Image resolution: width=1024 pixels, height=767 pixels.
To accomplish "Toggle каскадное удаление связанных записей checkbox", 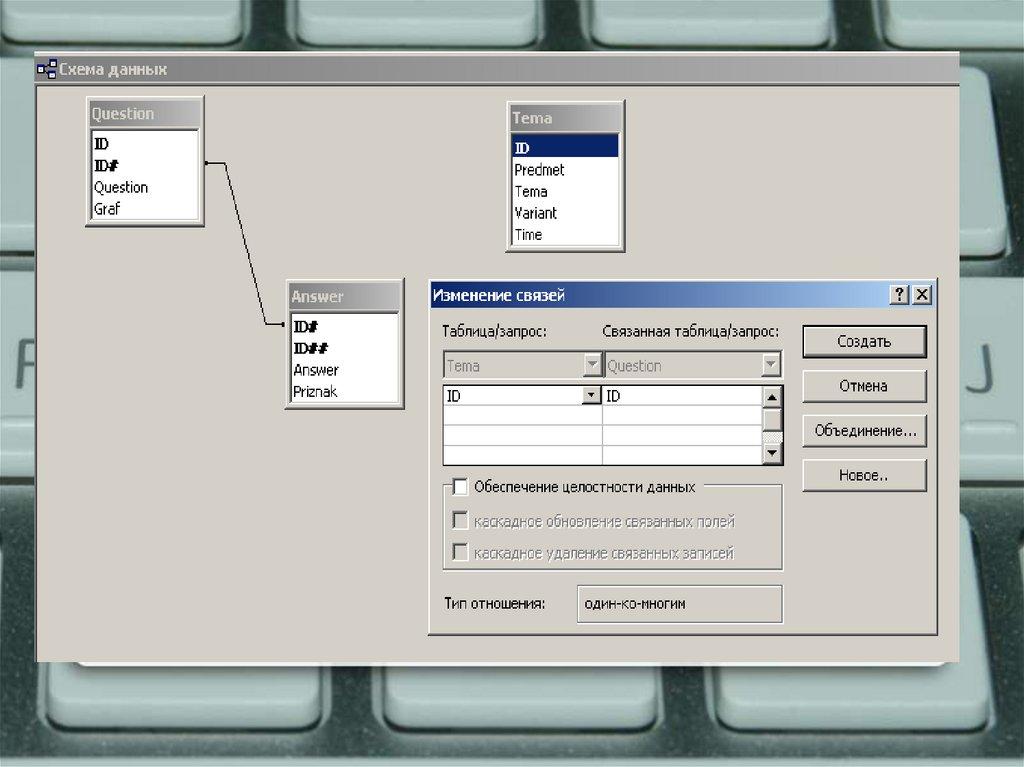I will [x=460, y=552].
